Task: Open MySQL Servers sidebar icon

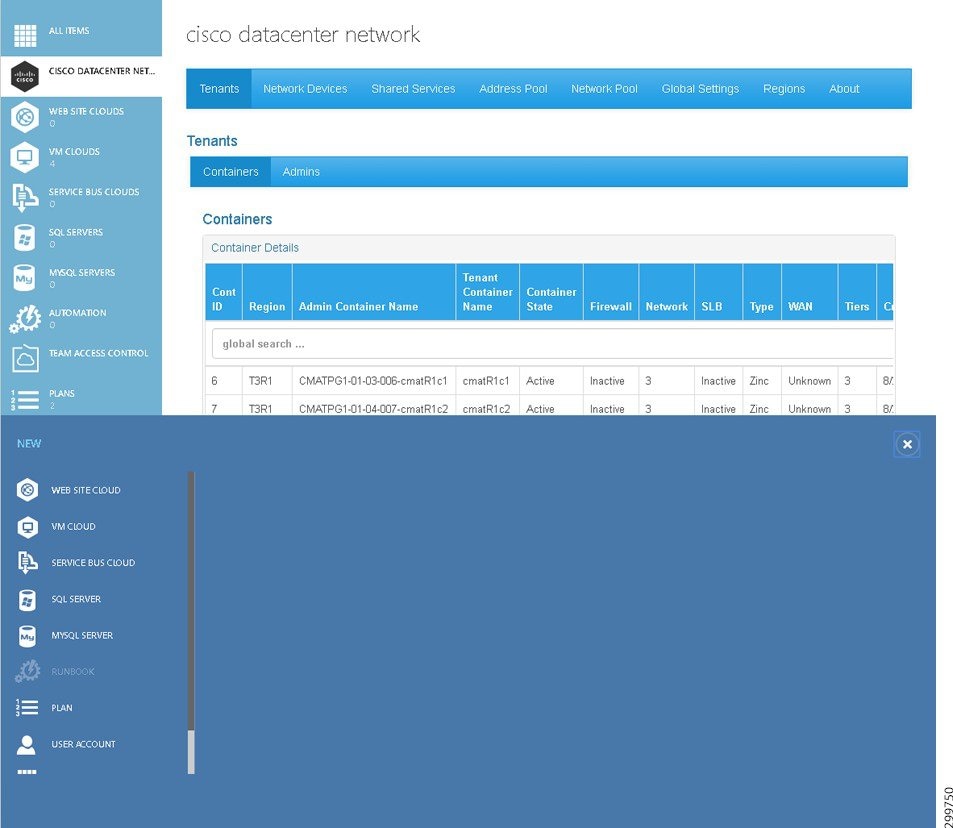Action: click(24, 278)
